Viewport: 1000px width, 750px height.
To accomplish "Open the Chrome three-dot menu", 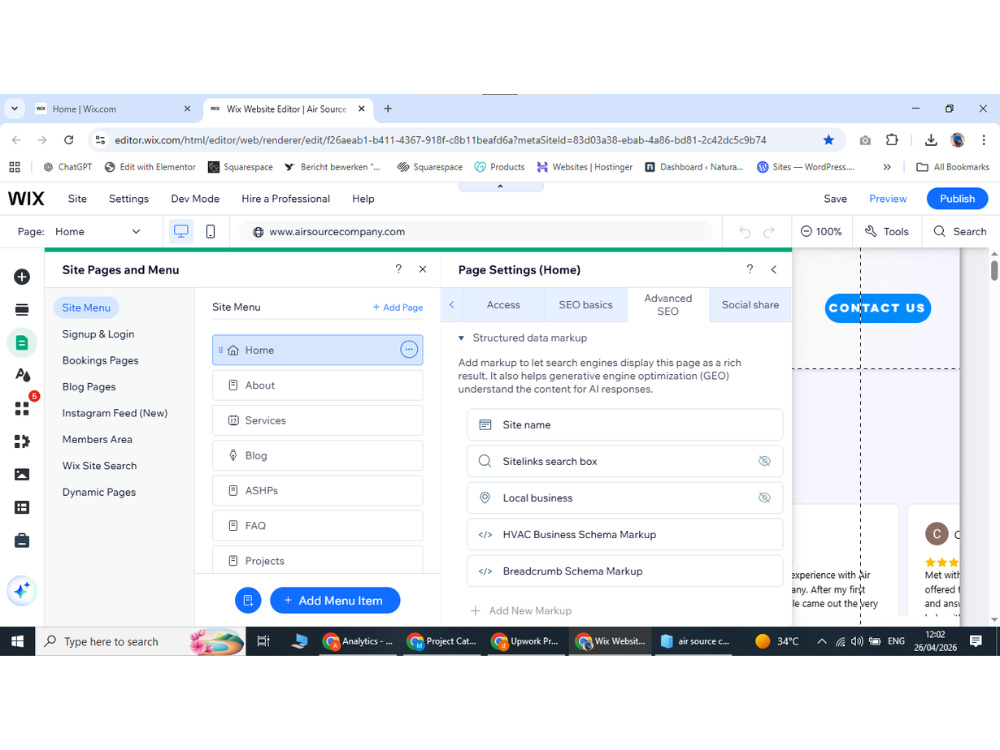I will (x=983, y=140).
